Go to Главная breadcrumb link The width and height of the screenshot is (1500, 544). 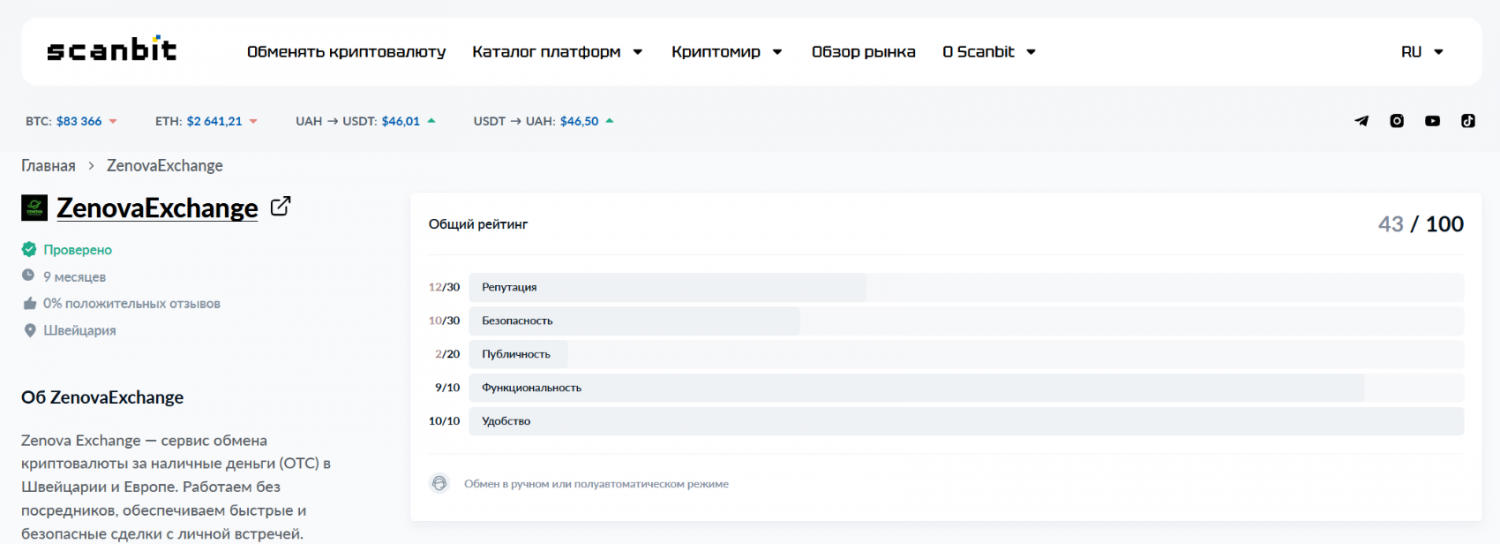(48, 166)
